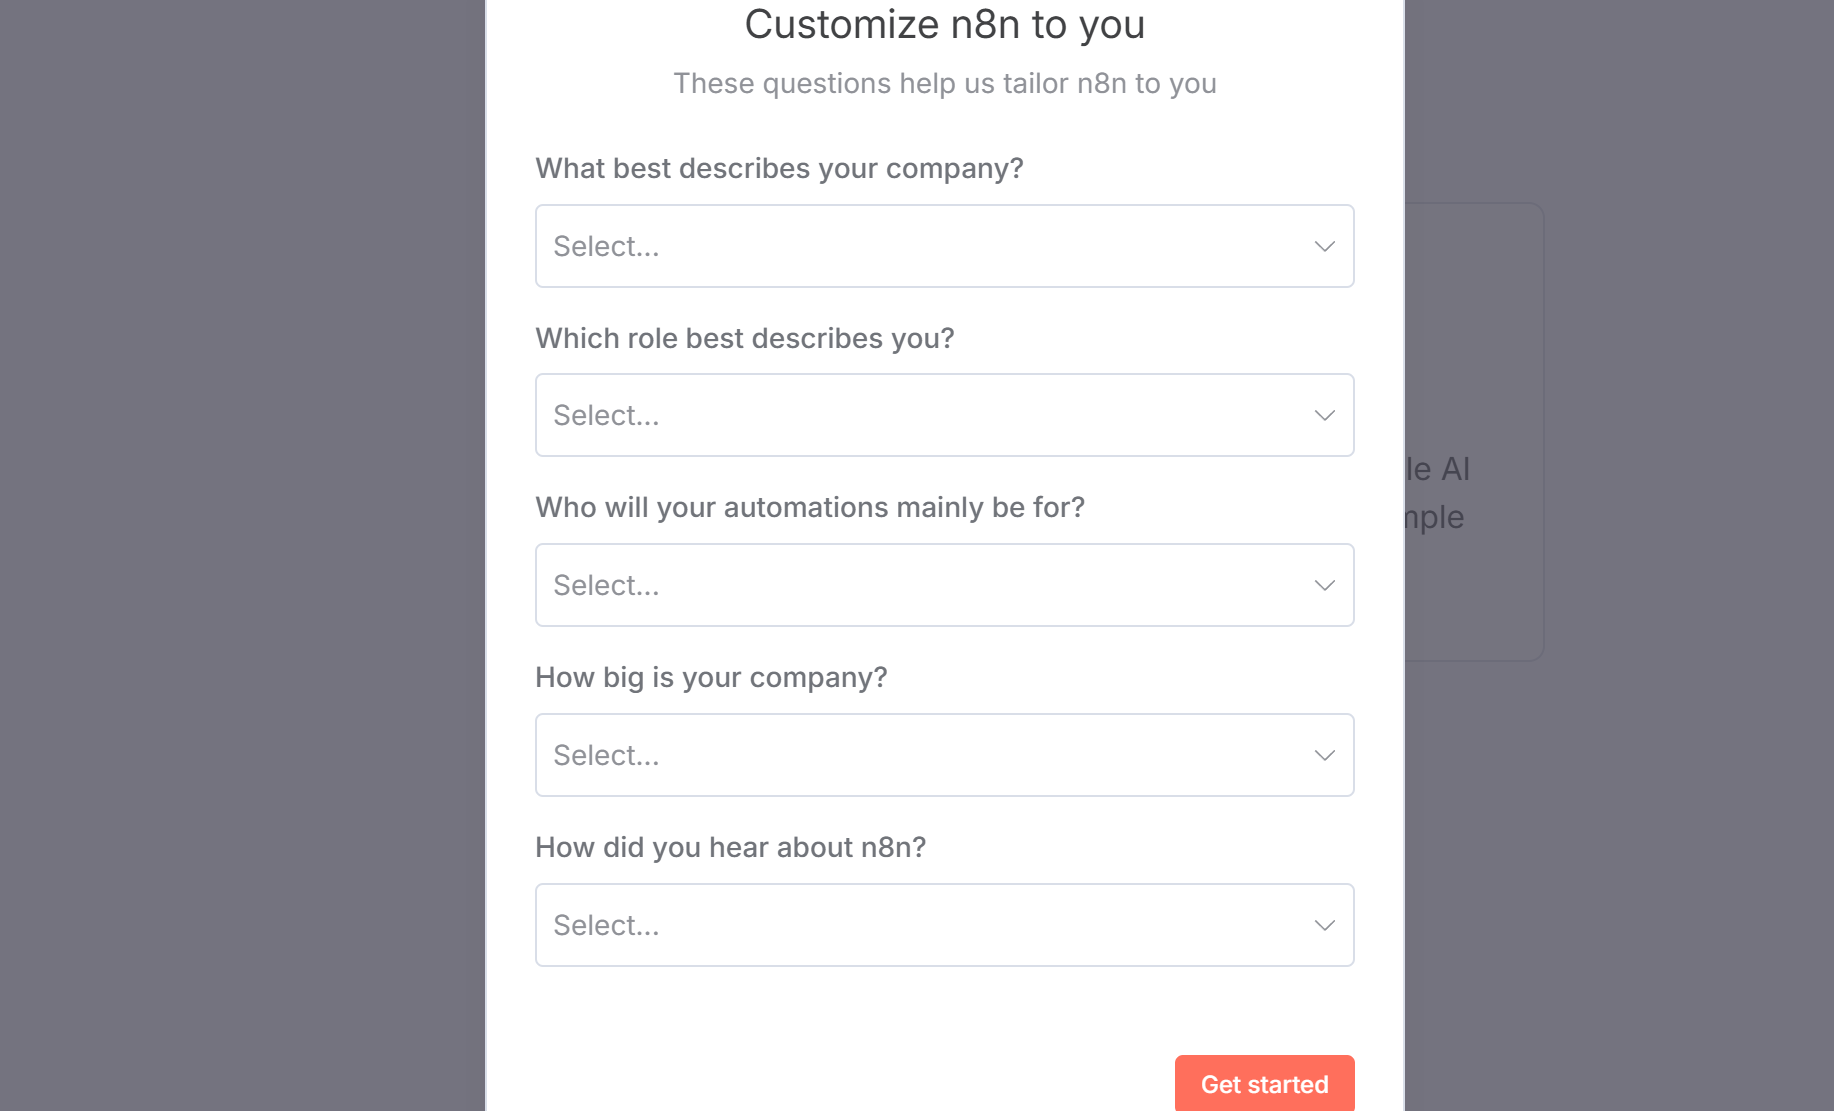Open 'Who will your automations mainly be for?' select
1834x1111 pixels.
coord(944,585)
